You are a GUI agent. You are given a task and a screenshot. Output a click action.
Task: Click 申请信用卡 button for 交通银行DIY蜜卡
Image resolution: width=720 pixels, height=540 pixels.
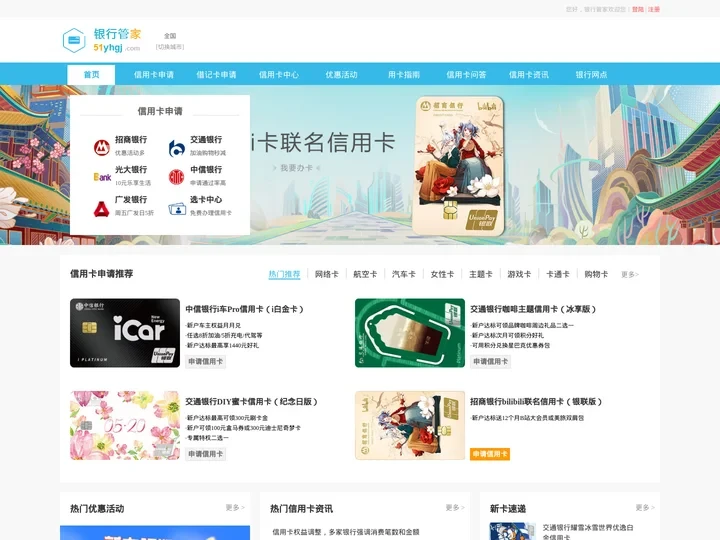206,454
